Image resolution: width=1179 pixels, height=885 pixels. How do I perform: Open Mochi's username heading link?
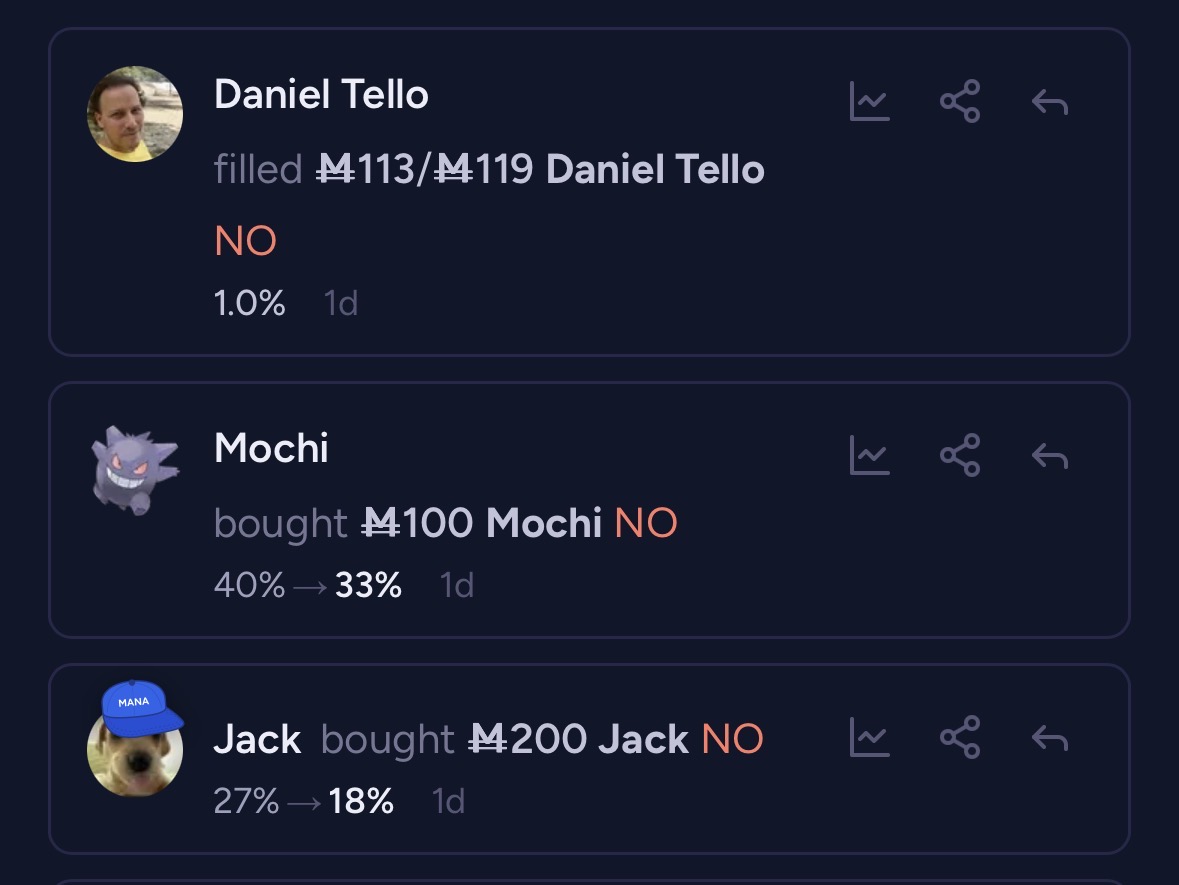tap(271, 449)
